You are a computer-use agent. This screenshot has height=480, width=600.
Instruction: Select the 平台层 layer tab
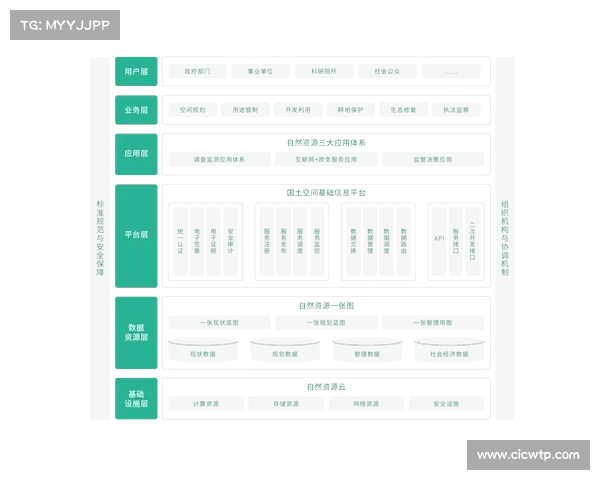click(135, 235)
